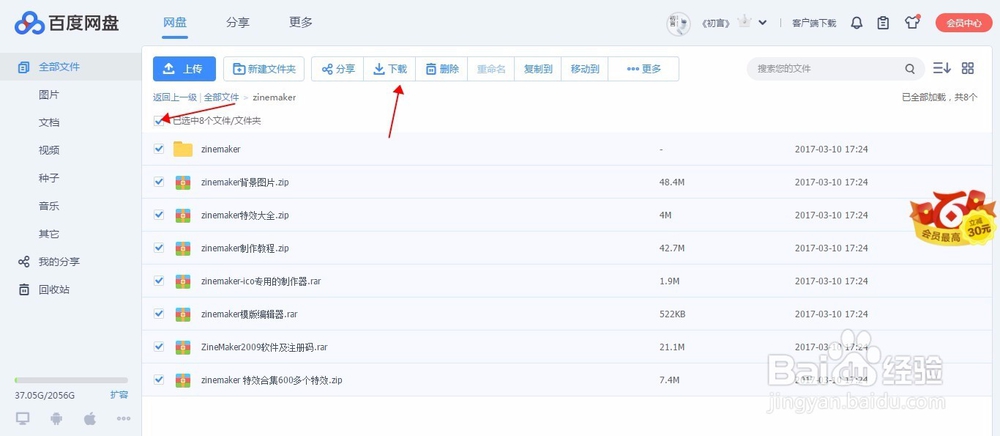Uncheck zinemaker模版编辑器.rar checkbox
The image size is (1000, 436).
(159, 314)
